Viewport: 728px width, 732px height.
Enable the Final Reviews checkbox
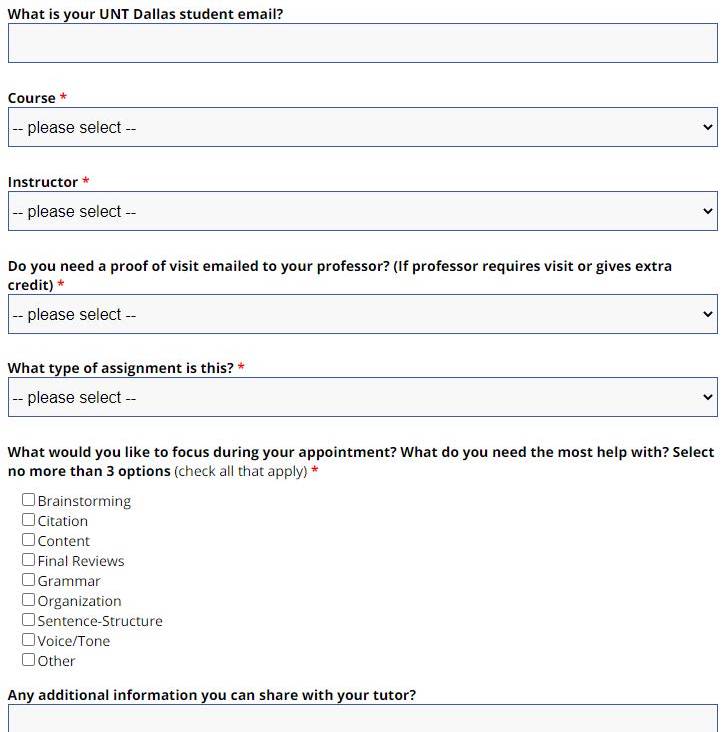(29, 560)
